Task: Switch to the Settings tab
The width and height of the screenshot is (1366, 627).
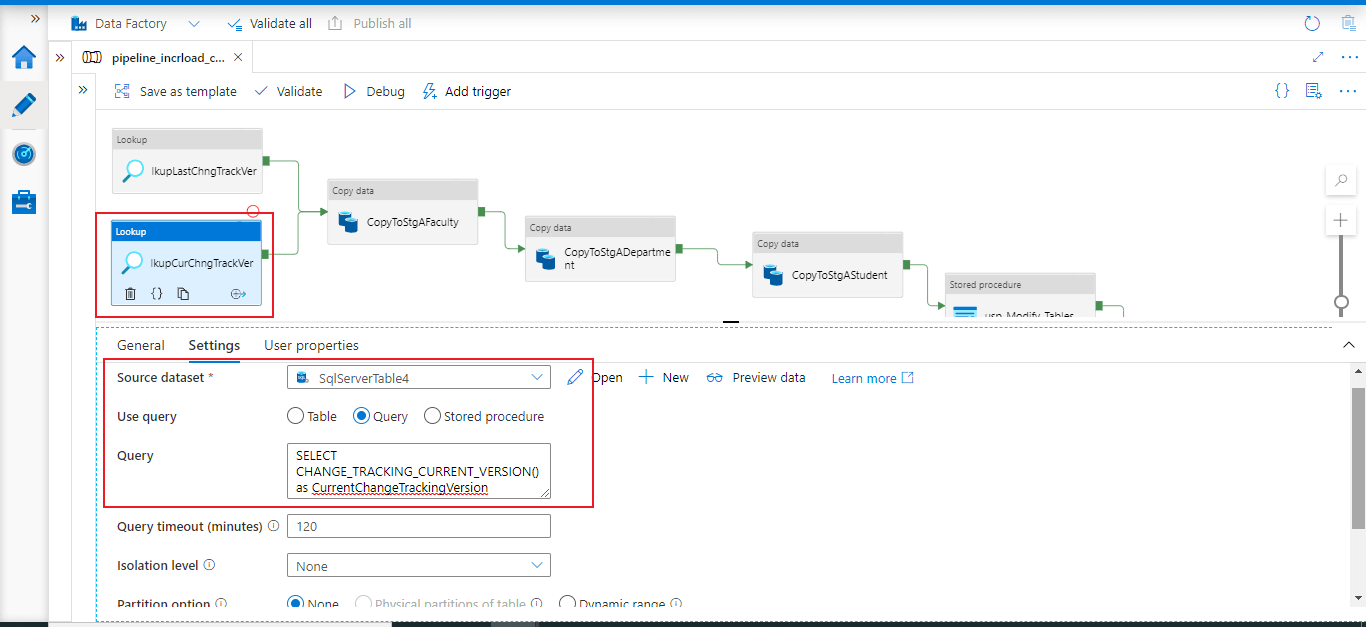Action: point(214,345)
